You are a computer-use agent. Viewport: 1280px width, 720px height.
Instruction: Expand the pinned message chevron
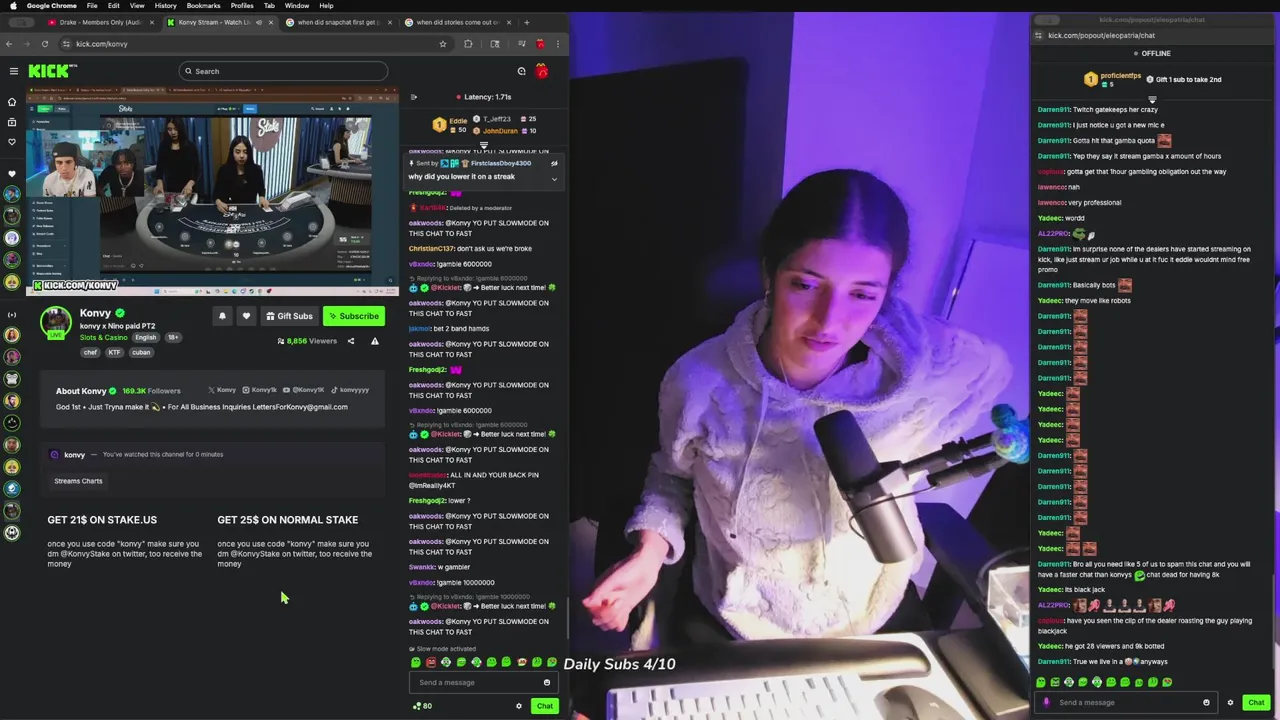(554, 179)
